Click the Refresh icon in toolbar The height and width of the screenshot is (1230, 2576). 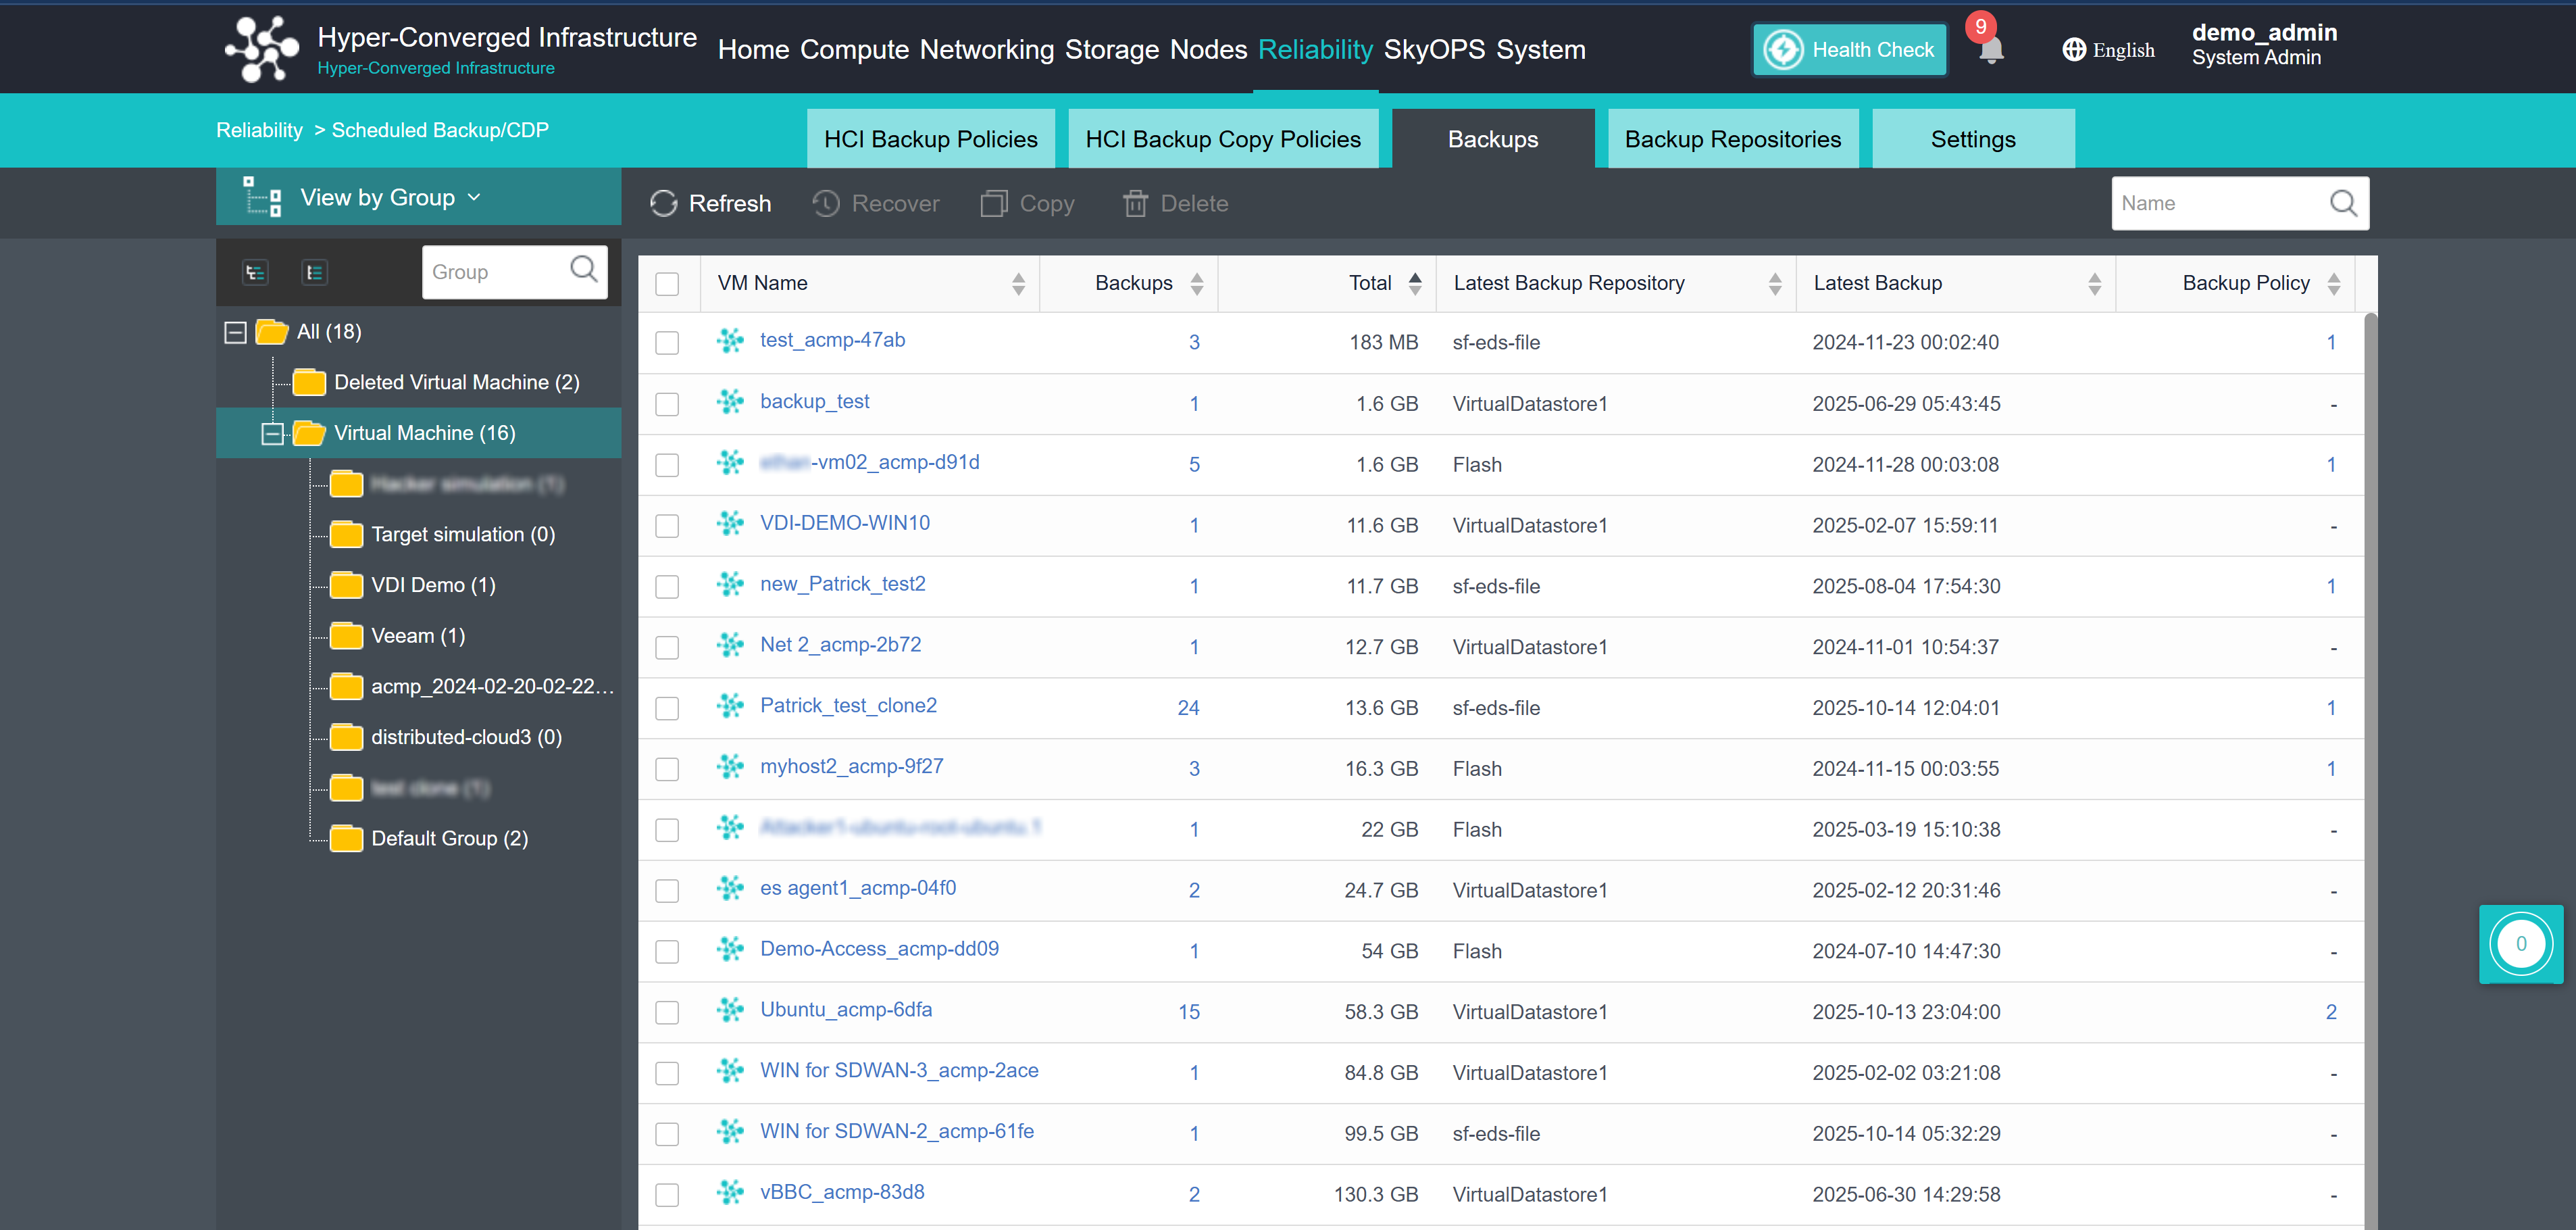click(x=663, y=204)
